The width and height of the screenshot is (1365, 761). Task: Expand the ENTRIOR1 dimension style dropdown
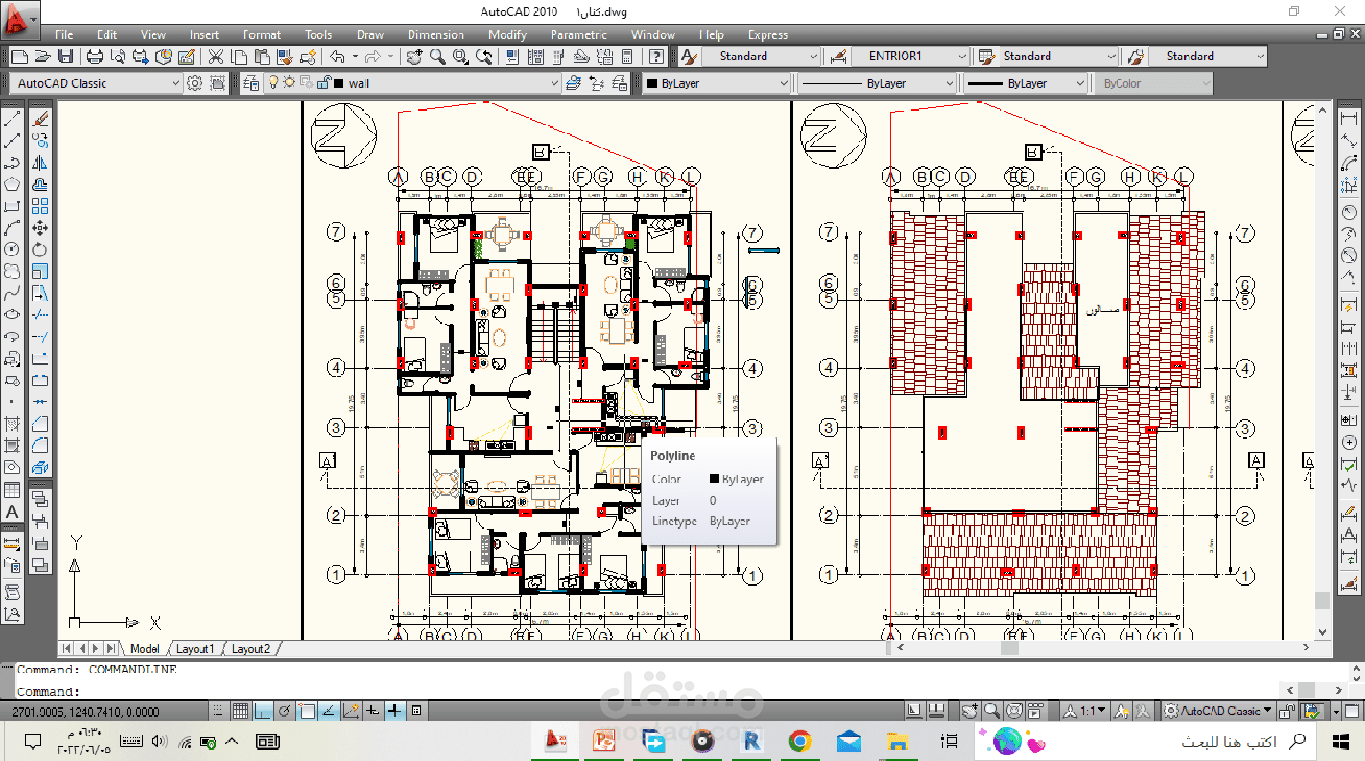[x=910, y=56]
